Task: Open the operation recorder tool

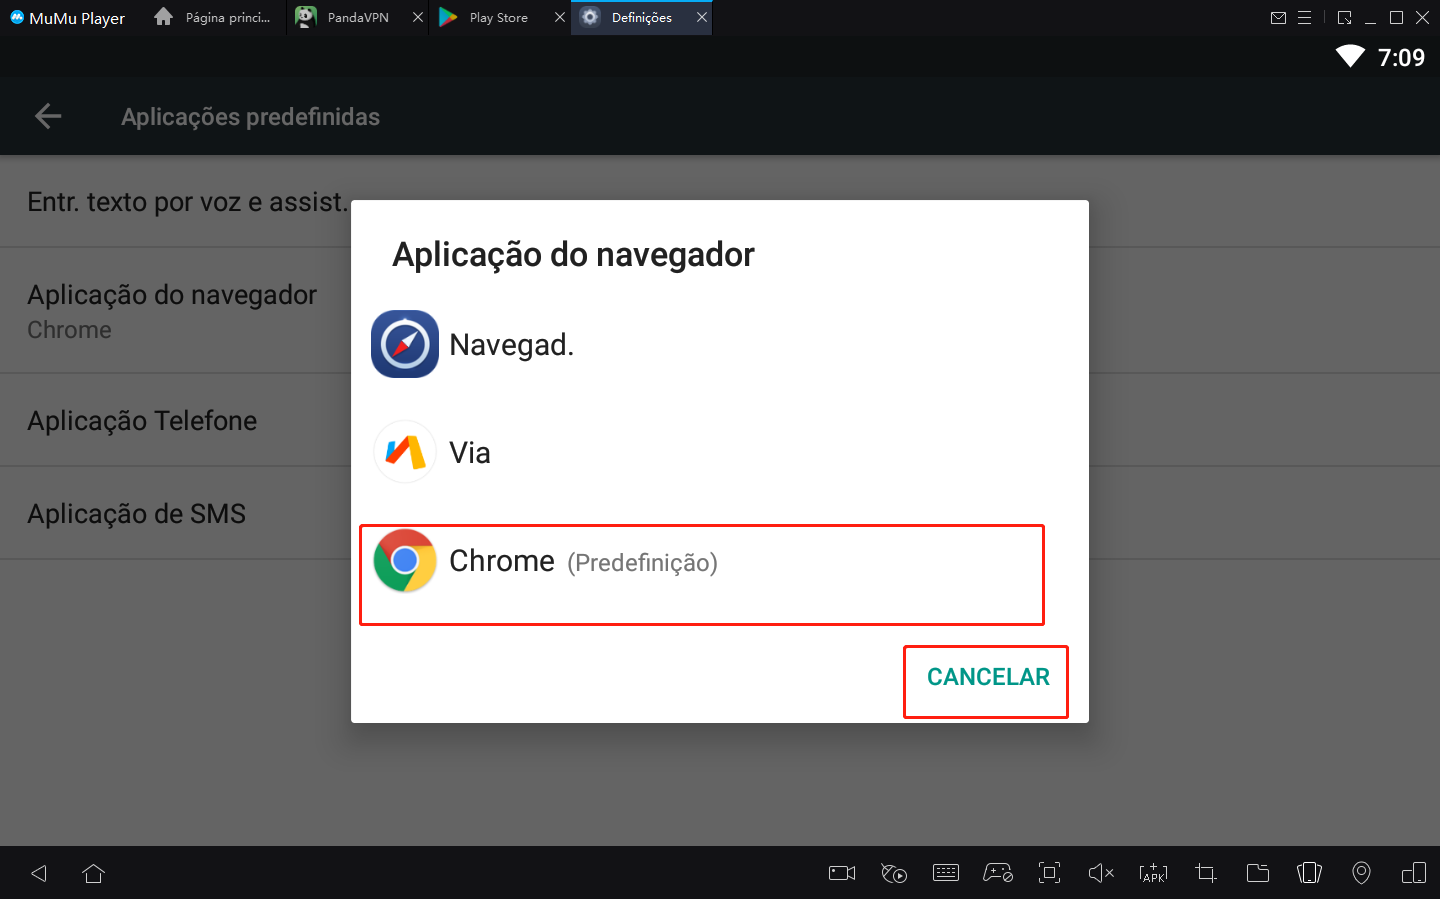Action: click(894, 872)
